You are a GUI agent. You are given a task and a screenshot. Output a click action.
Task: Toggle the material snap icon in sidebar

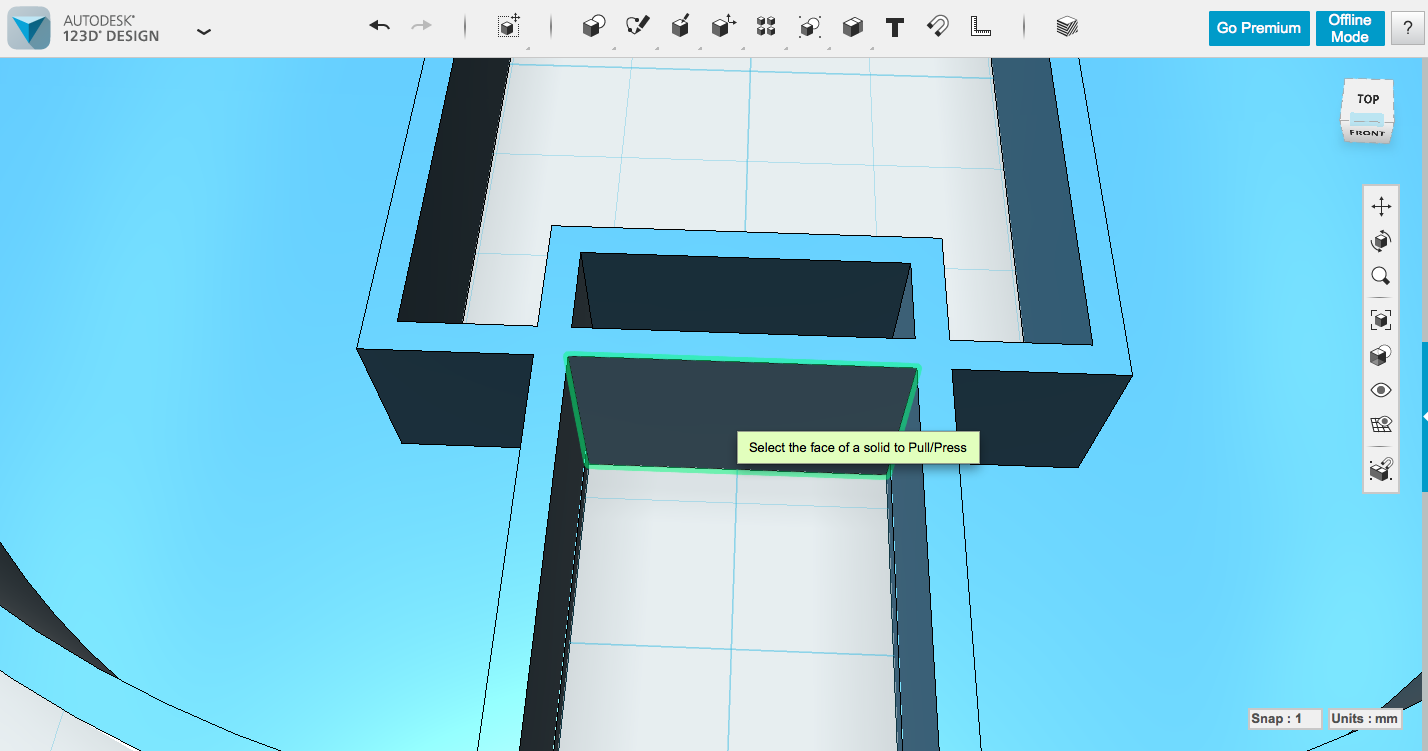(1381, 469)
